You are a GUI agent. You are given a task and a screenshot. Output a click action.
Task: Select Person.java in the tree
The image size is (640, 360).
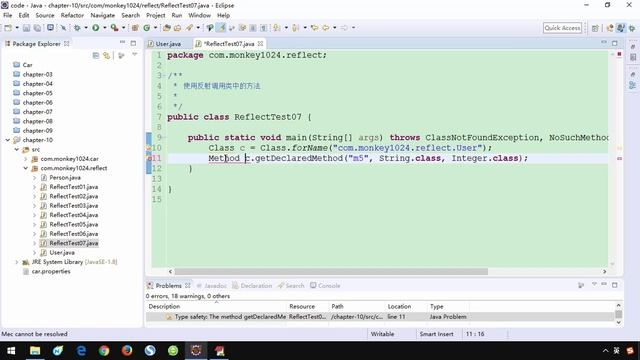coord(65,178)
